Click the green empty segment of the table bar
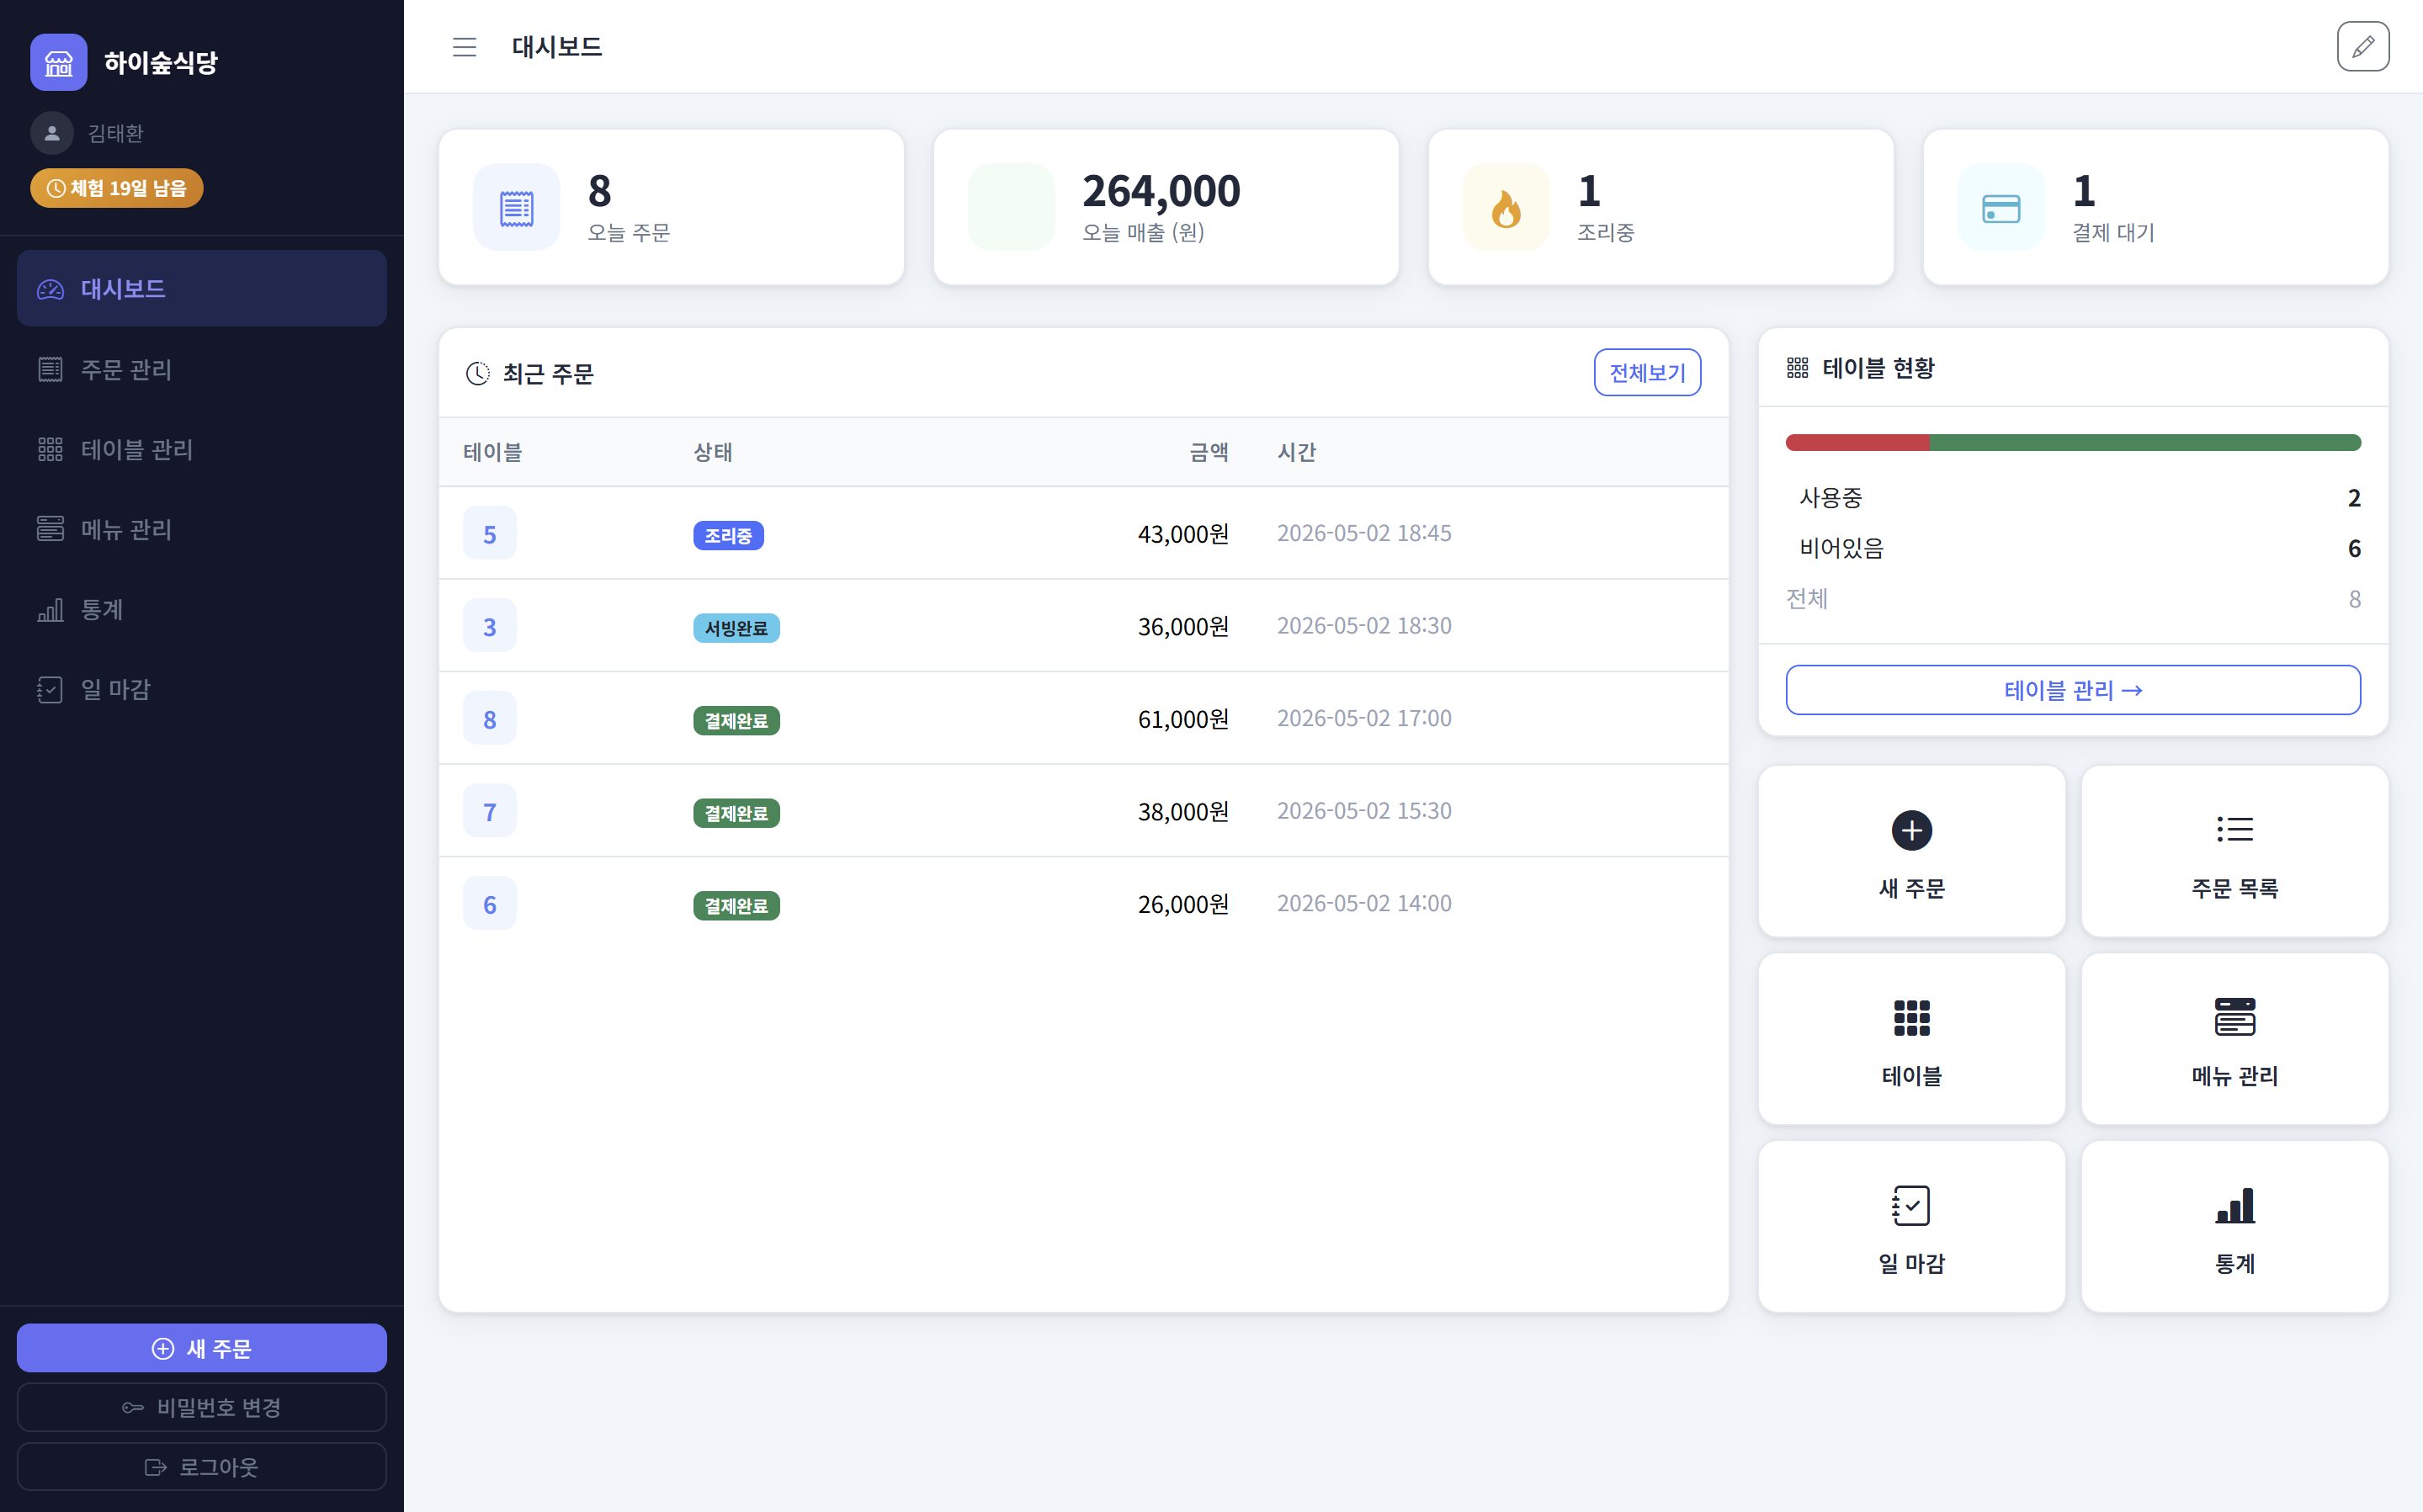This screenshot has height=1512, width=2423. [x=2145, y=443]
